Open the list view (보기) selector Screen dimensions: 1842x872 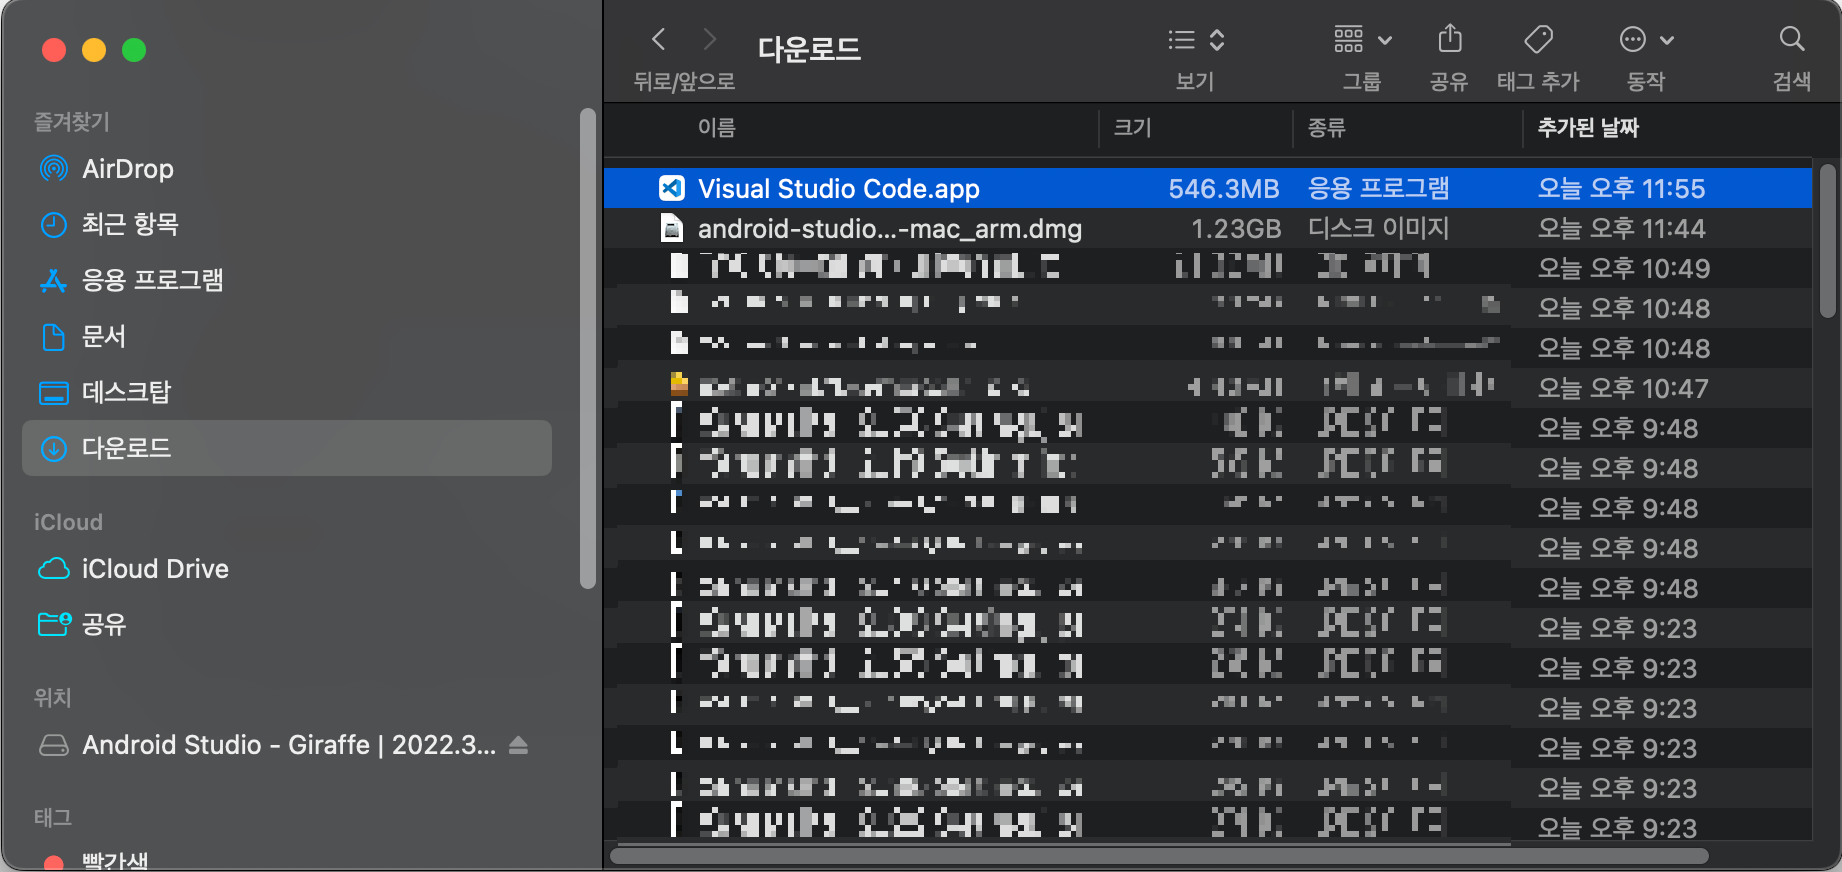(x=1196, y=40)
